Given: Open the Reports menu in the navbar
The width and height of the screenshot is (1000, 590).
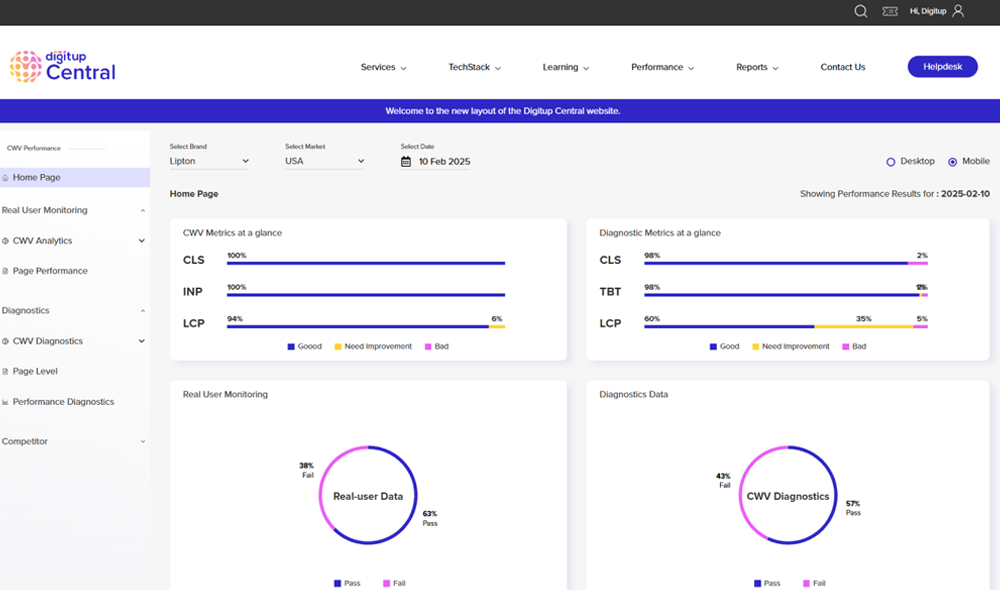Looking at the screenshot, I should [x=756, y=67].
